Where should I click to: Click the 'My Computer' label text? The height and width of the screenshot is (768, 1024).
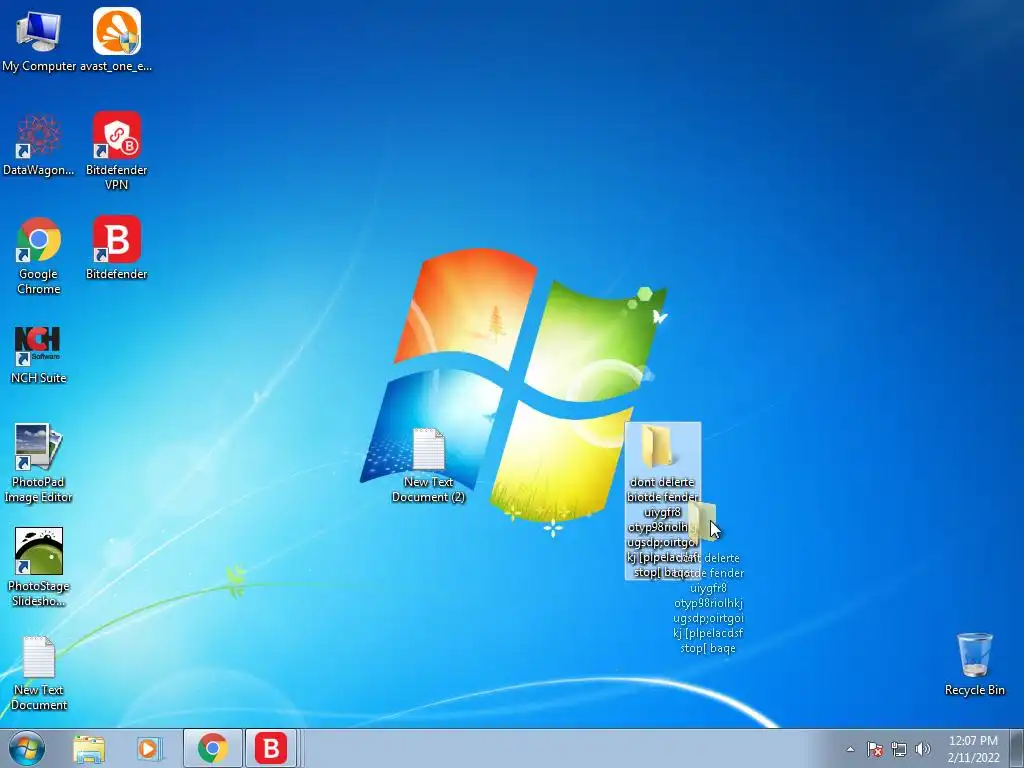tap(39, 66)
